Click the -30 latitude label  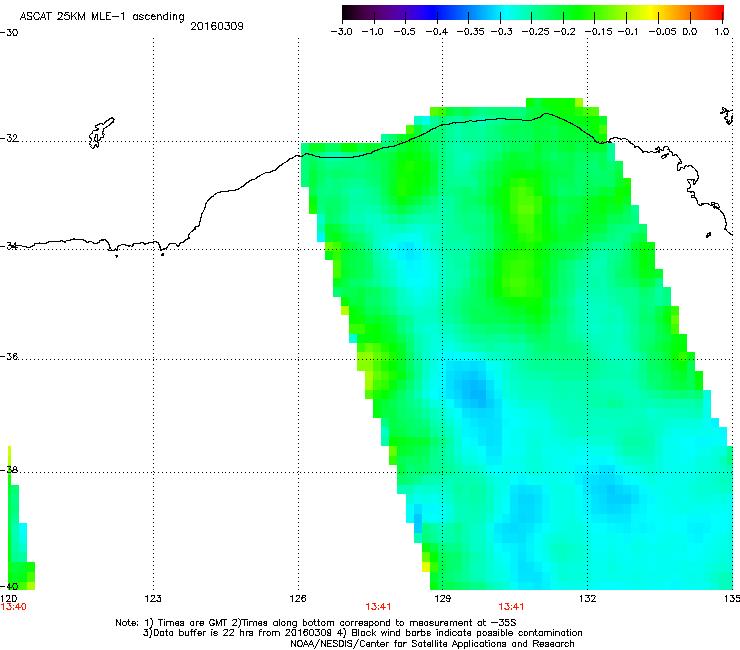[9, 33]
